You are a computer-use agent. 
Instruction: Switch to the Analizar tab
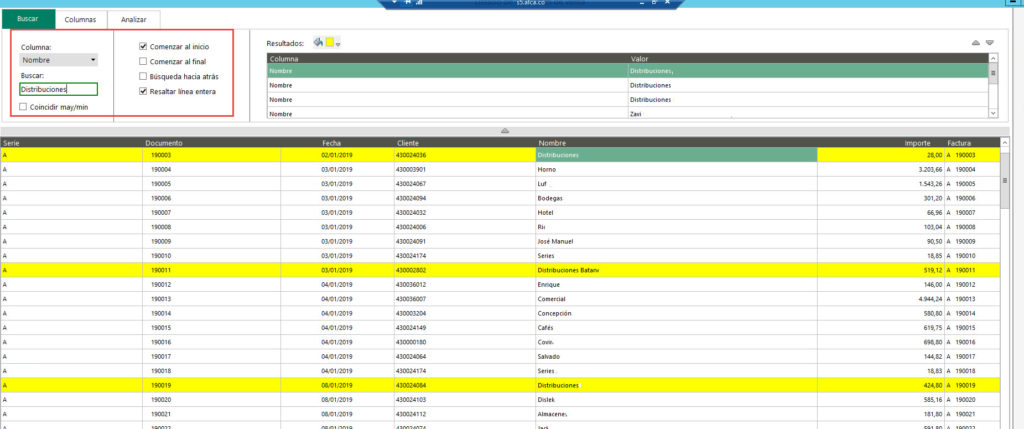134,20
